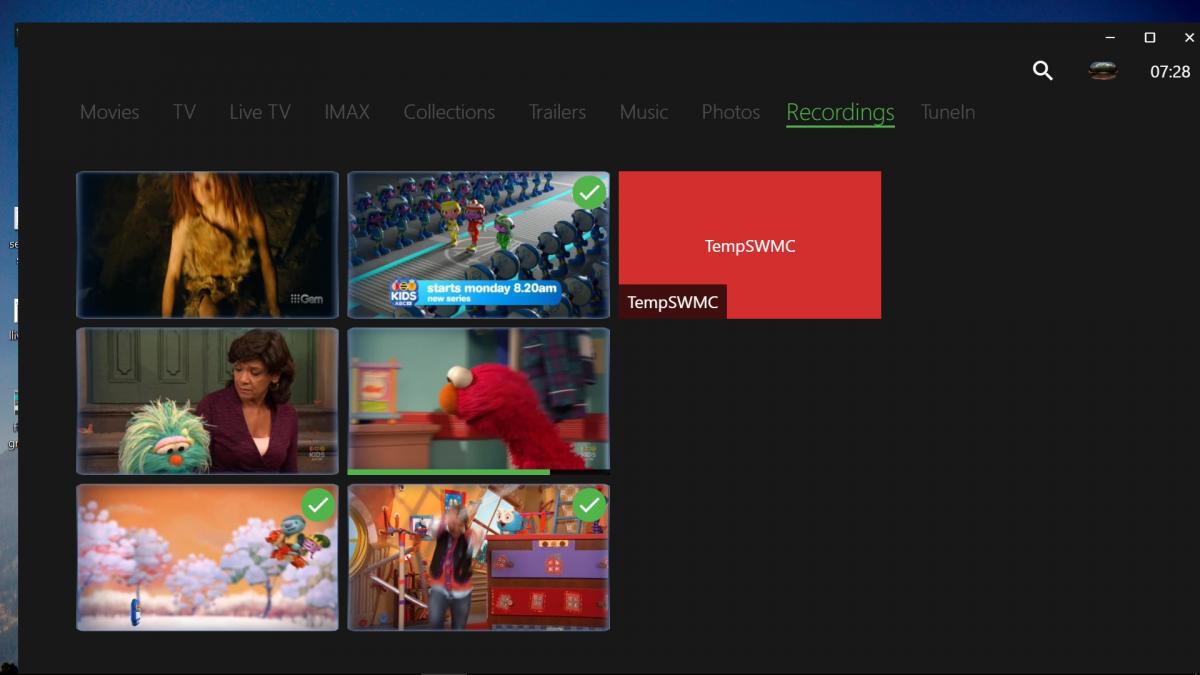Play the Elmo recording thumbnail
Screen dimensions: 1200x675
pos(478,401)
